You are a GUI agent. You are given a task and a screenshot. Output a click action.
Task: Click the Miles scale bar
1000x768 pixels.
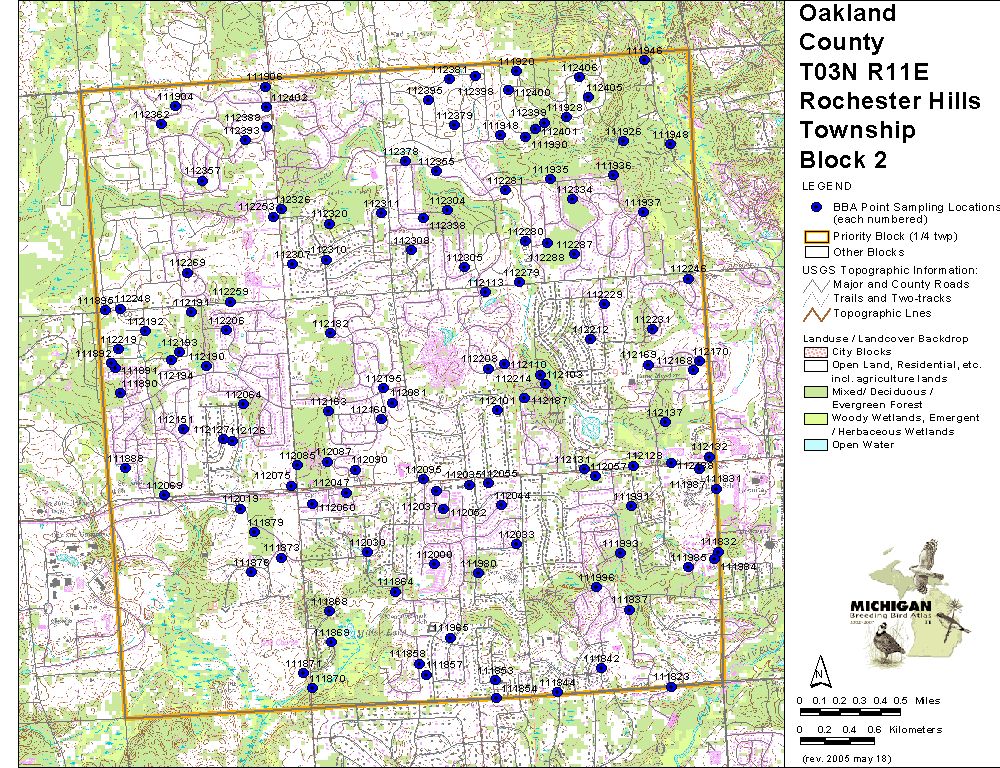838,711
